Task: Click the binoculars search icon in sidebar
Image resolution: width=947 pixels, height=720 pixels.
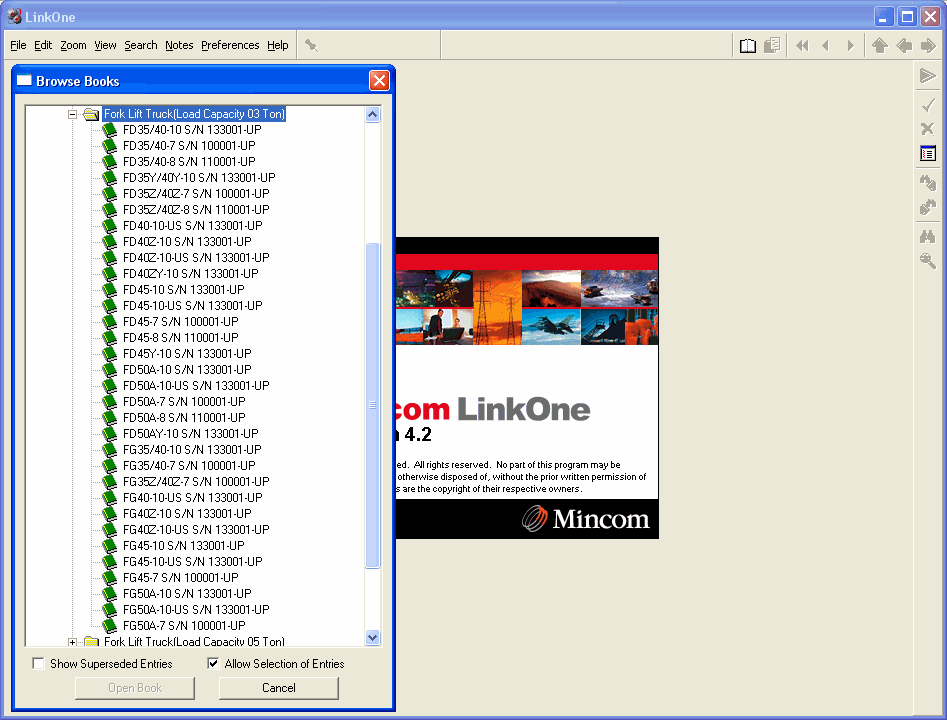Action: coord(928,236)
